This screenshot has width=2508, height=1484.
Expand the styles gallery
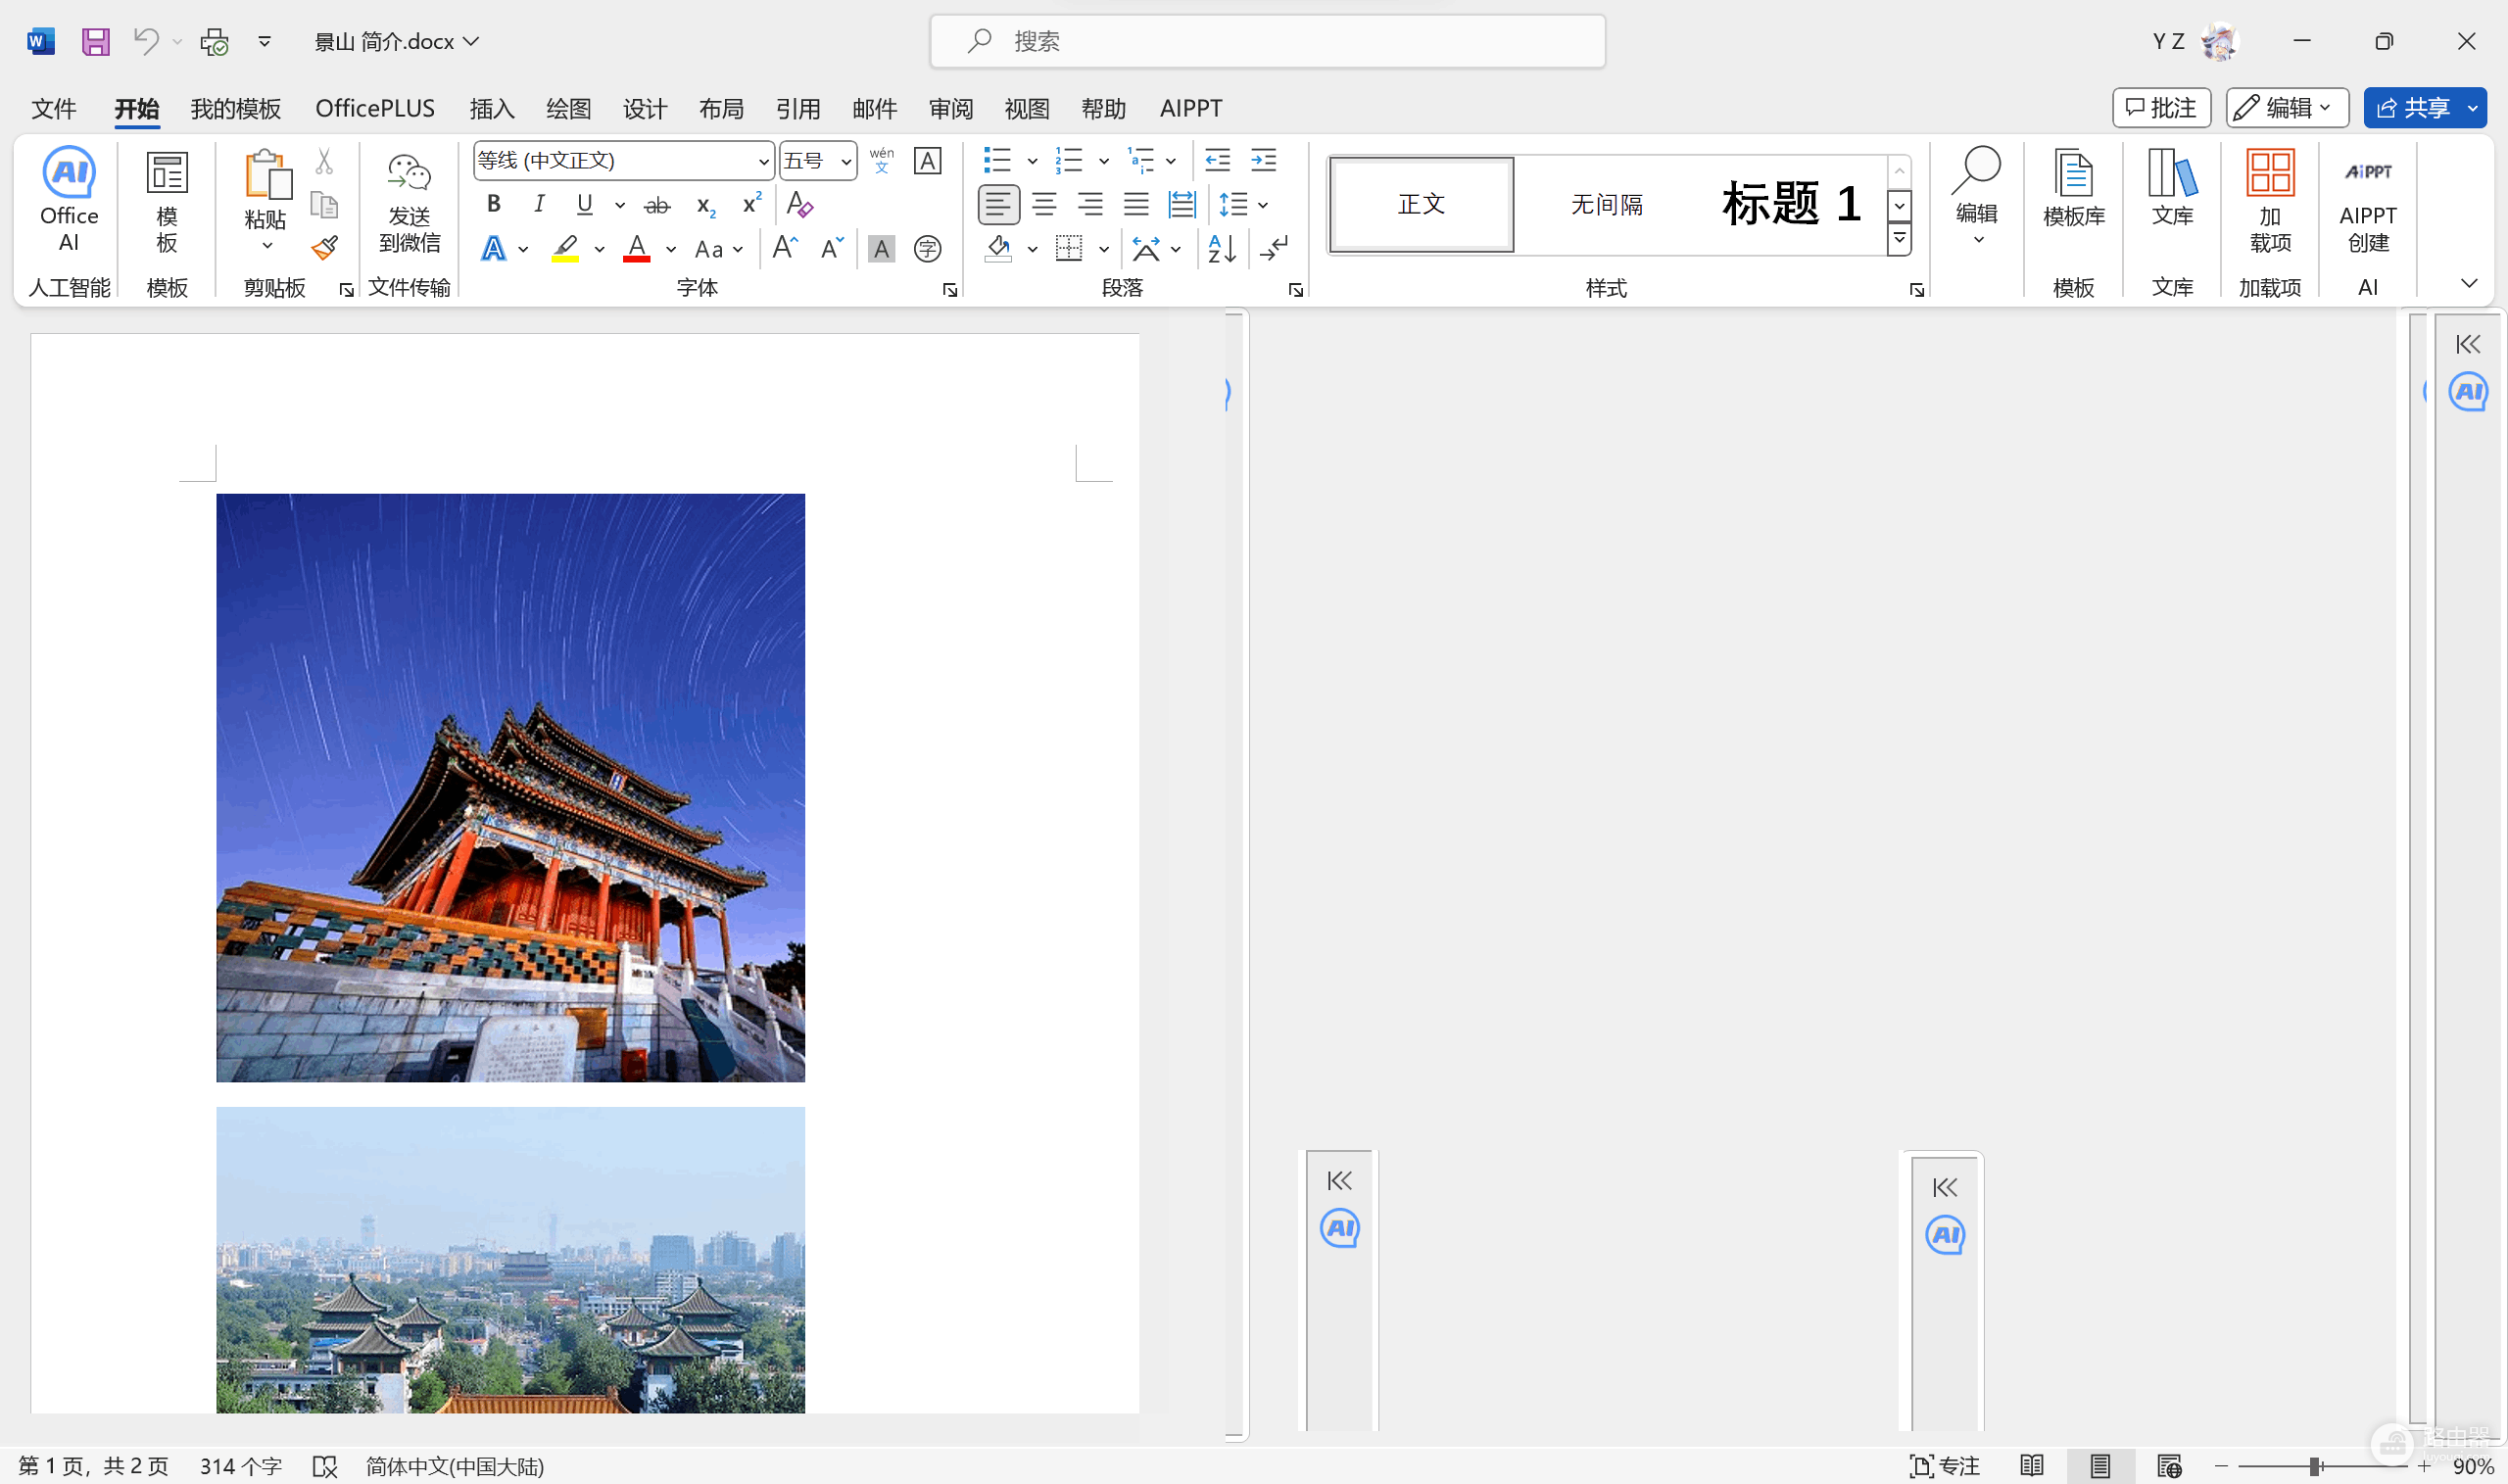click(1899, 239)
